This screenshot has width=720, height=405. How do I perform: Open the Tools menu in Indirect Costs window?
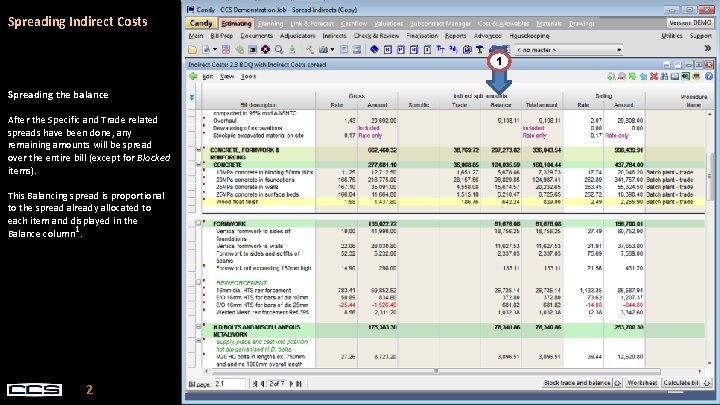point(248,77)
